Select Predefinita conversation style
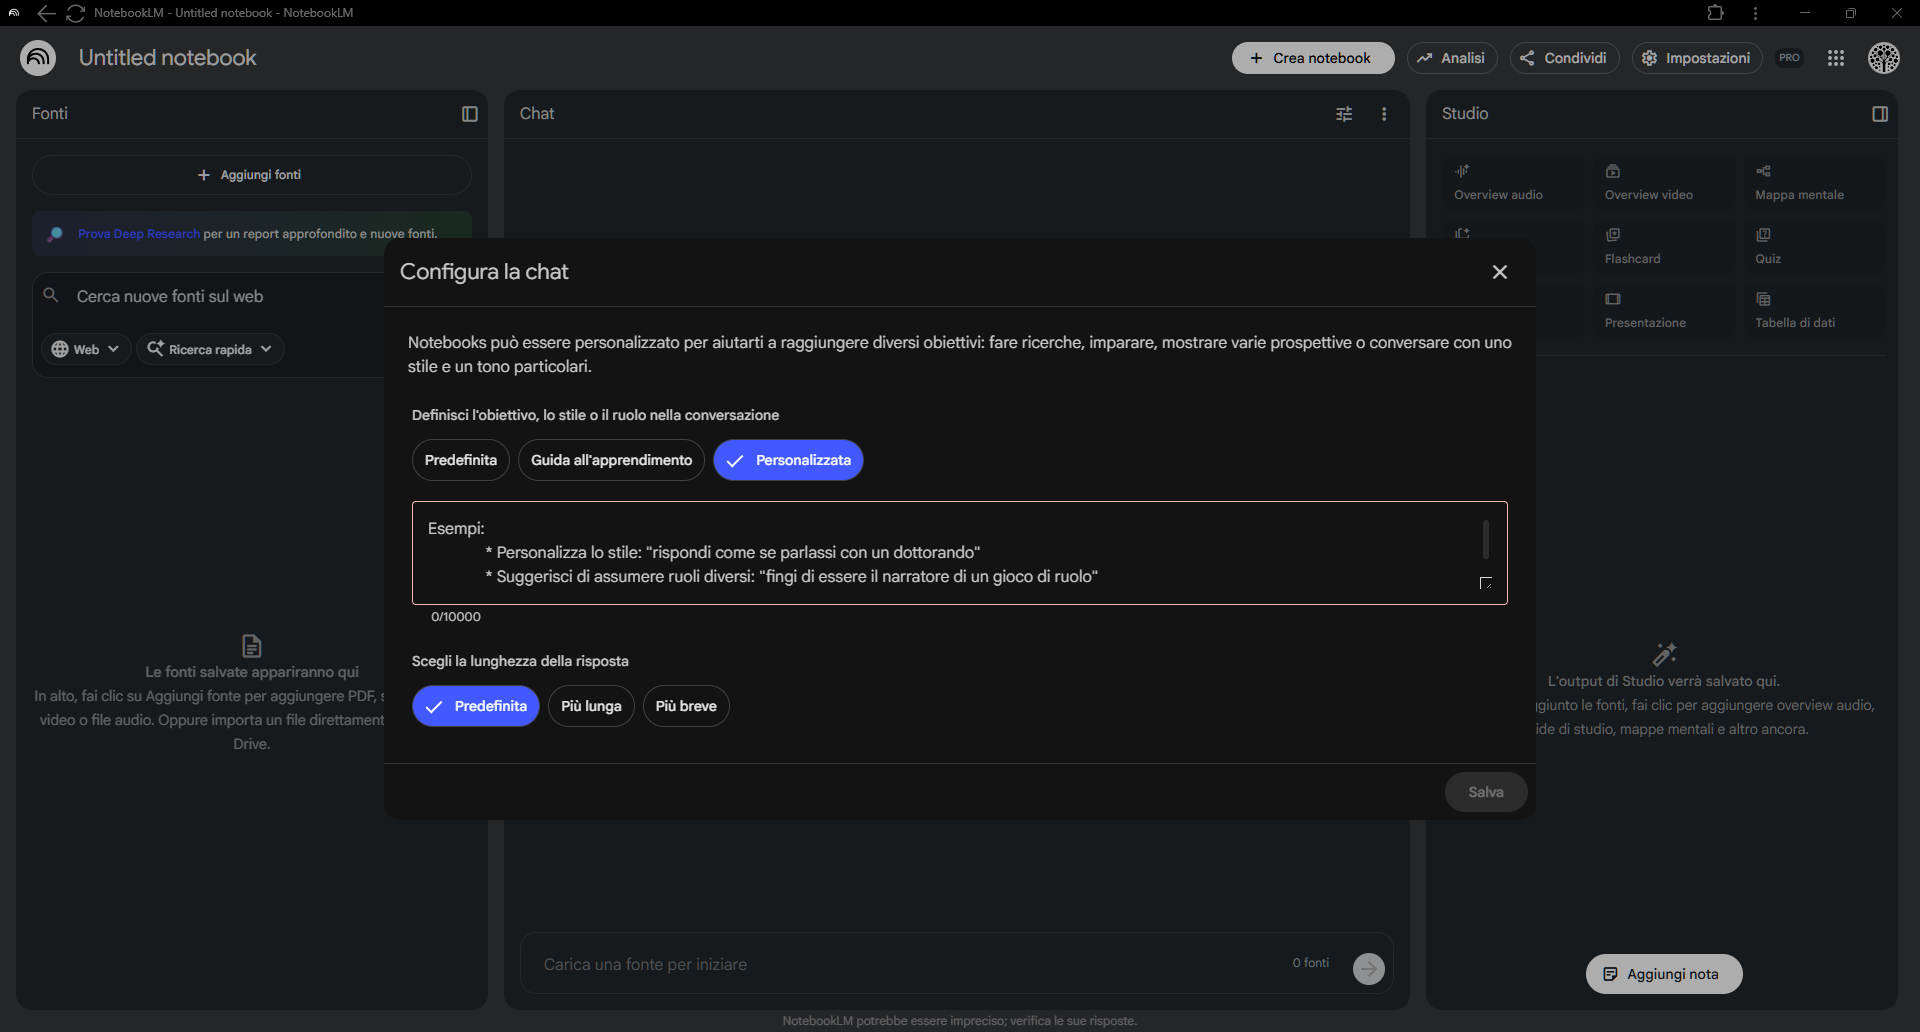This screenshot has height=1032, width=1920. click(x=460, y=460)
